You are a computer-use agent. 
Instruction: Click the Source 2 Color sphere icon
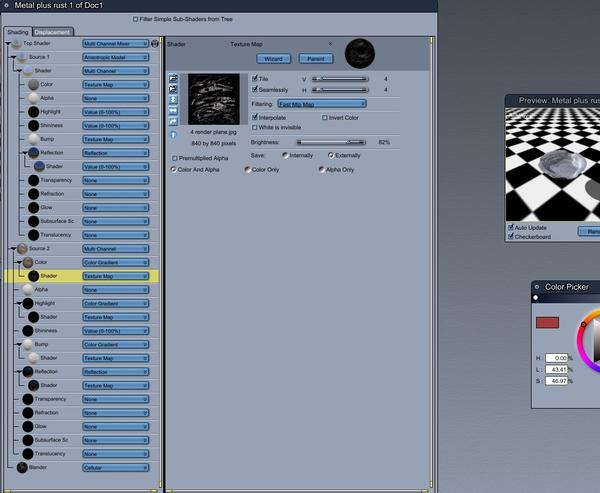[28, 262]
